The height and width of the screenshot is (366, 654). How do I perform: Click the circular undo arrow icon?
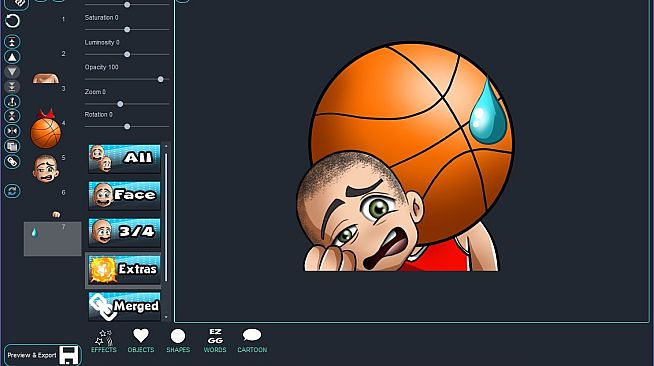click(12, 21)
